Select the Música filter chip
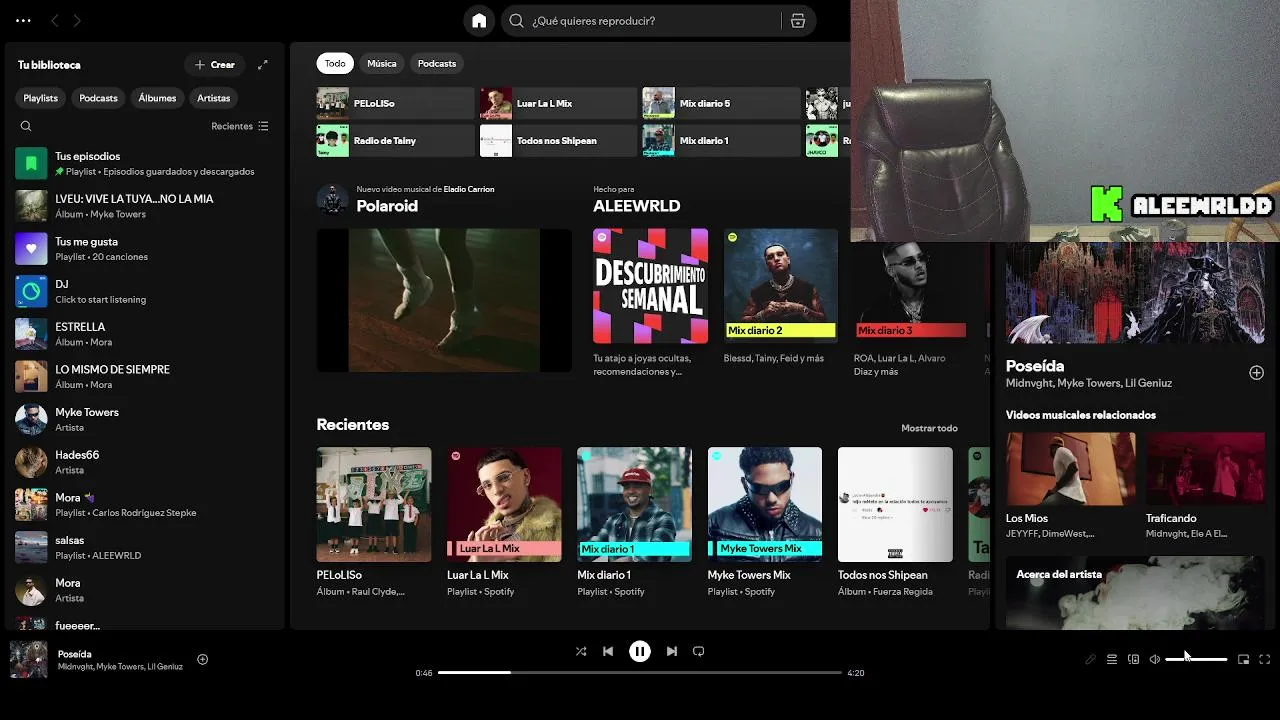Viewport: 1280px width, 720px height. (x=382, y=63)
